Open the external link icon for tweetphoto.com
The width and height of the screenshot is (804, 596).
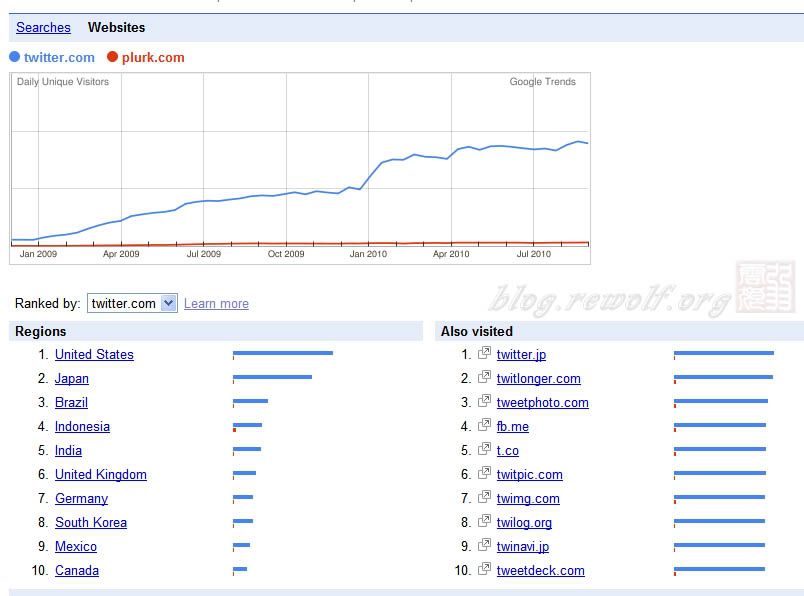484,401
